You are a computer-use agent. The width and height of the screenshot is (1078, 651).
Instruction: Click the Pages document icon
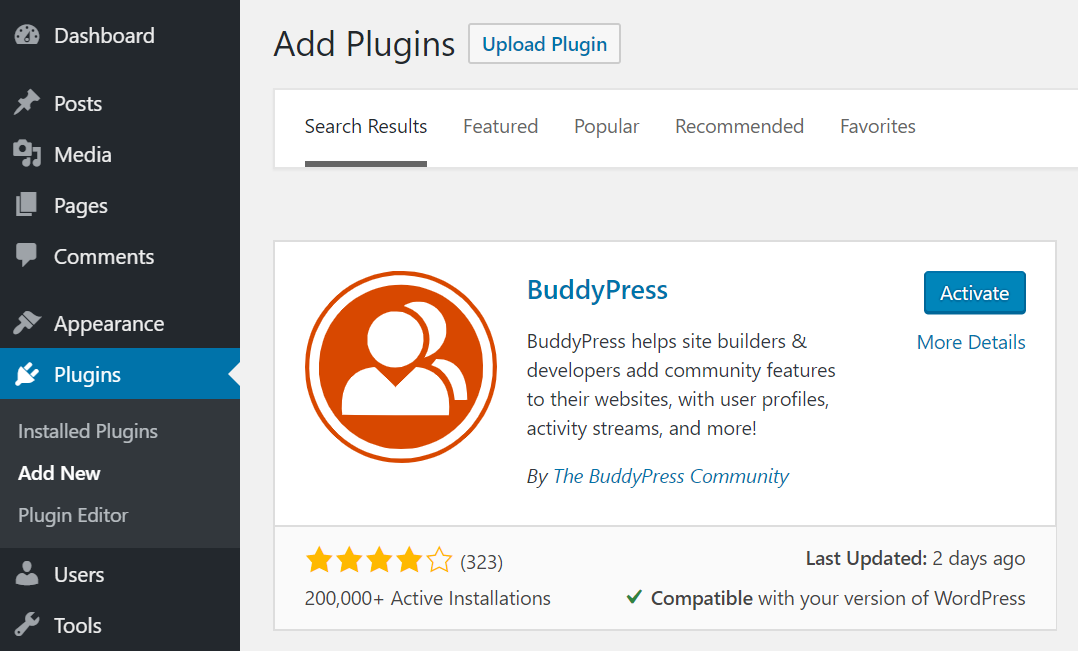click(x=26, y=205)
